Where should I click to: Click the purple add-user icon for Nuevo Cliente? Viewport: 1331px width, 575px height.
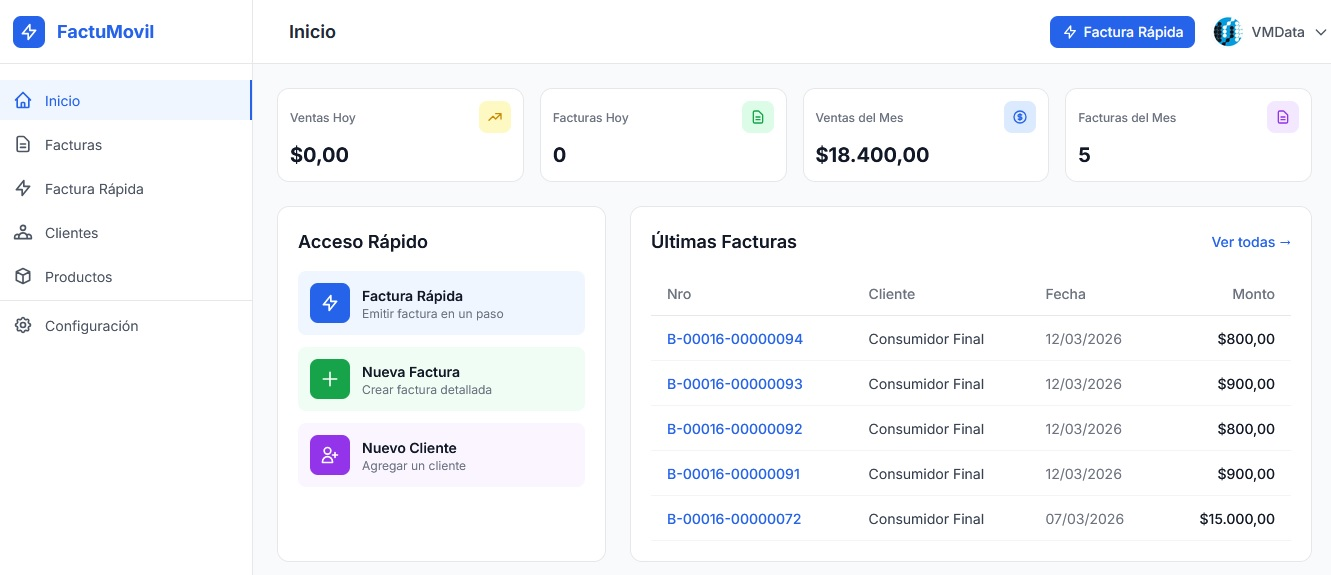330,455
